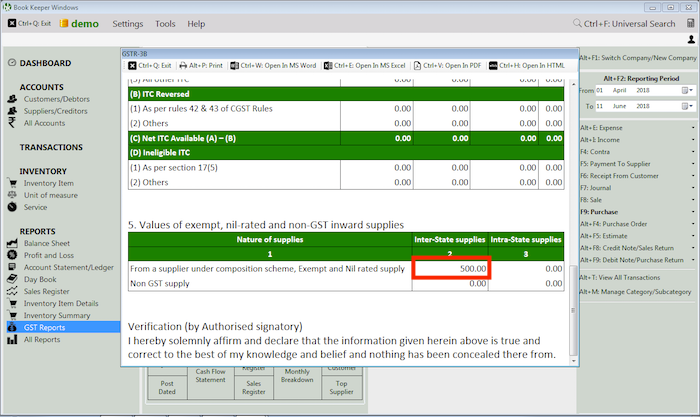Click the Universal Search magnifier icon
This screenshot has height=417, width=700.
pos(577,23)
